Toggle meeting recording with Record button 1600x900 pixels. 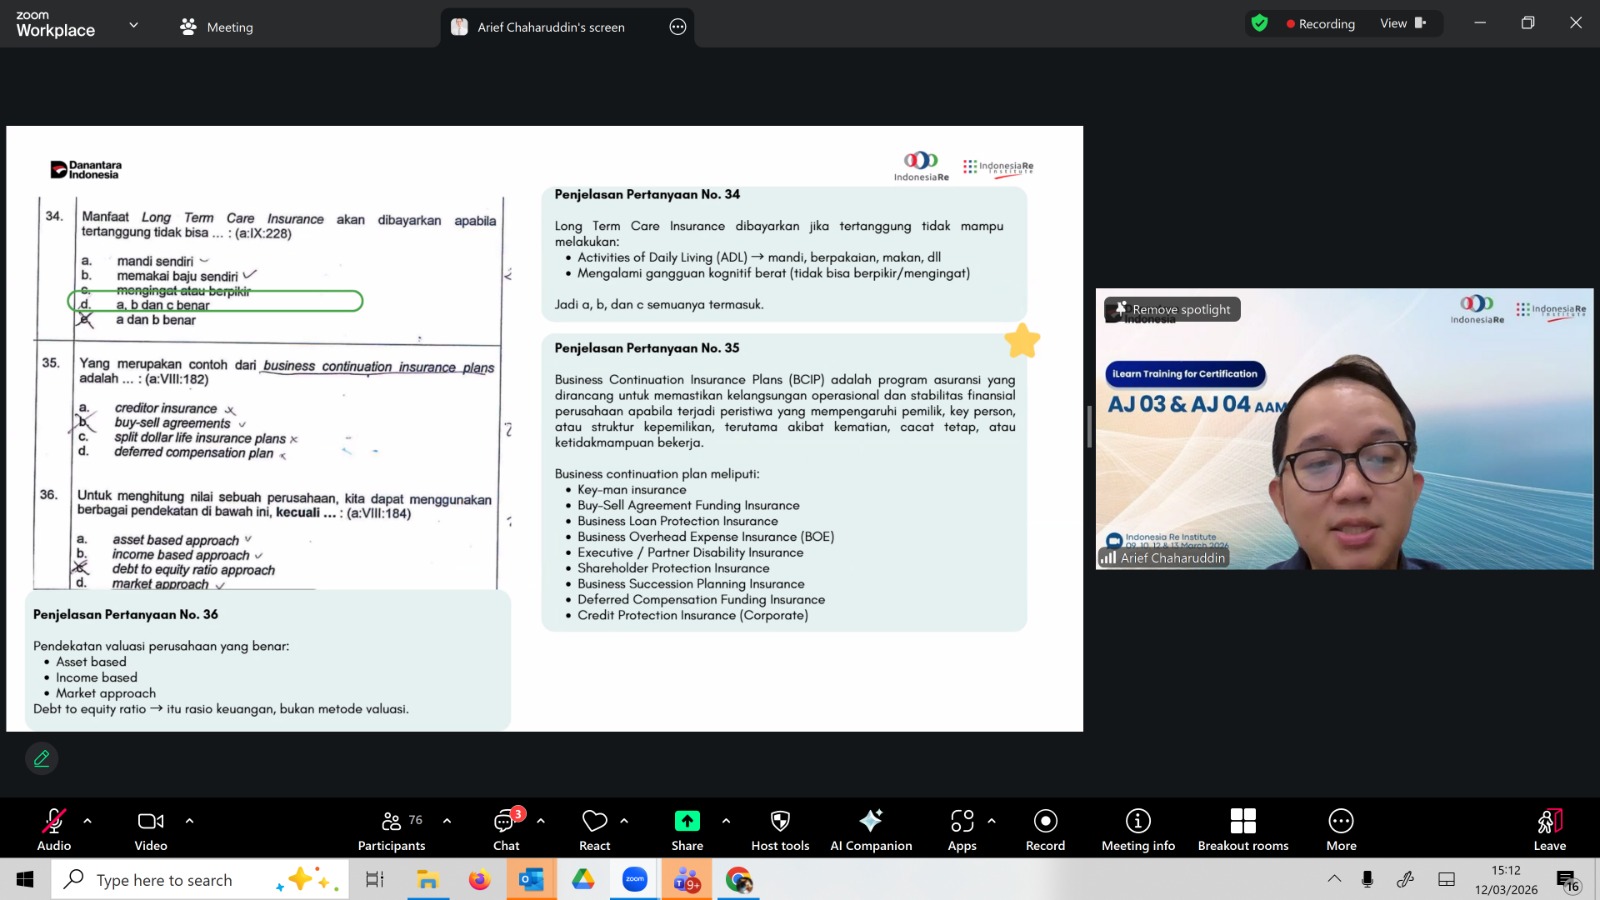click(x=1045, y=829)
